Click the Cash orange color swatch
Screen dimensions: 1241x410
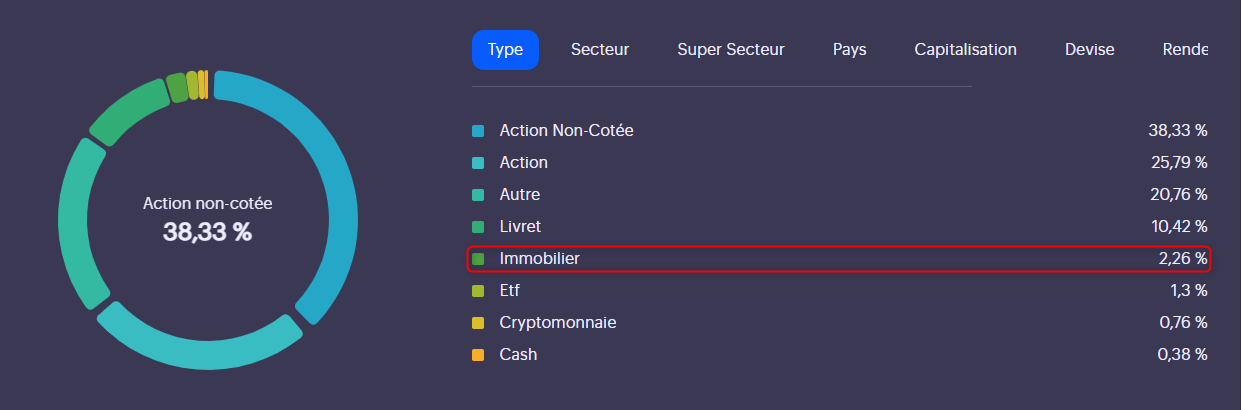[x=478, y=355]
